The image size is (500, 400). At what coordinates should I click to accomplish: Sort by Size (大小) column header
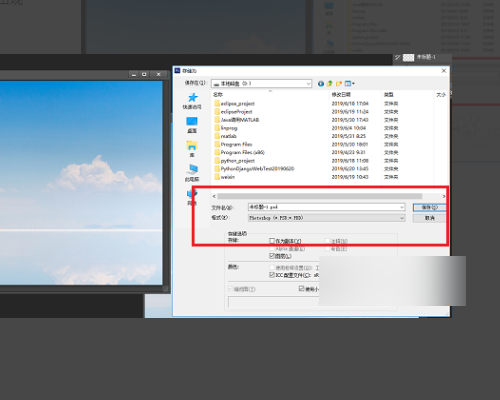pyautogui.click(x=441, y=95)
